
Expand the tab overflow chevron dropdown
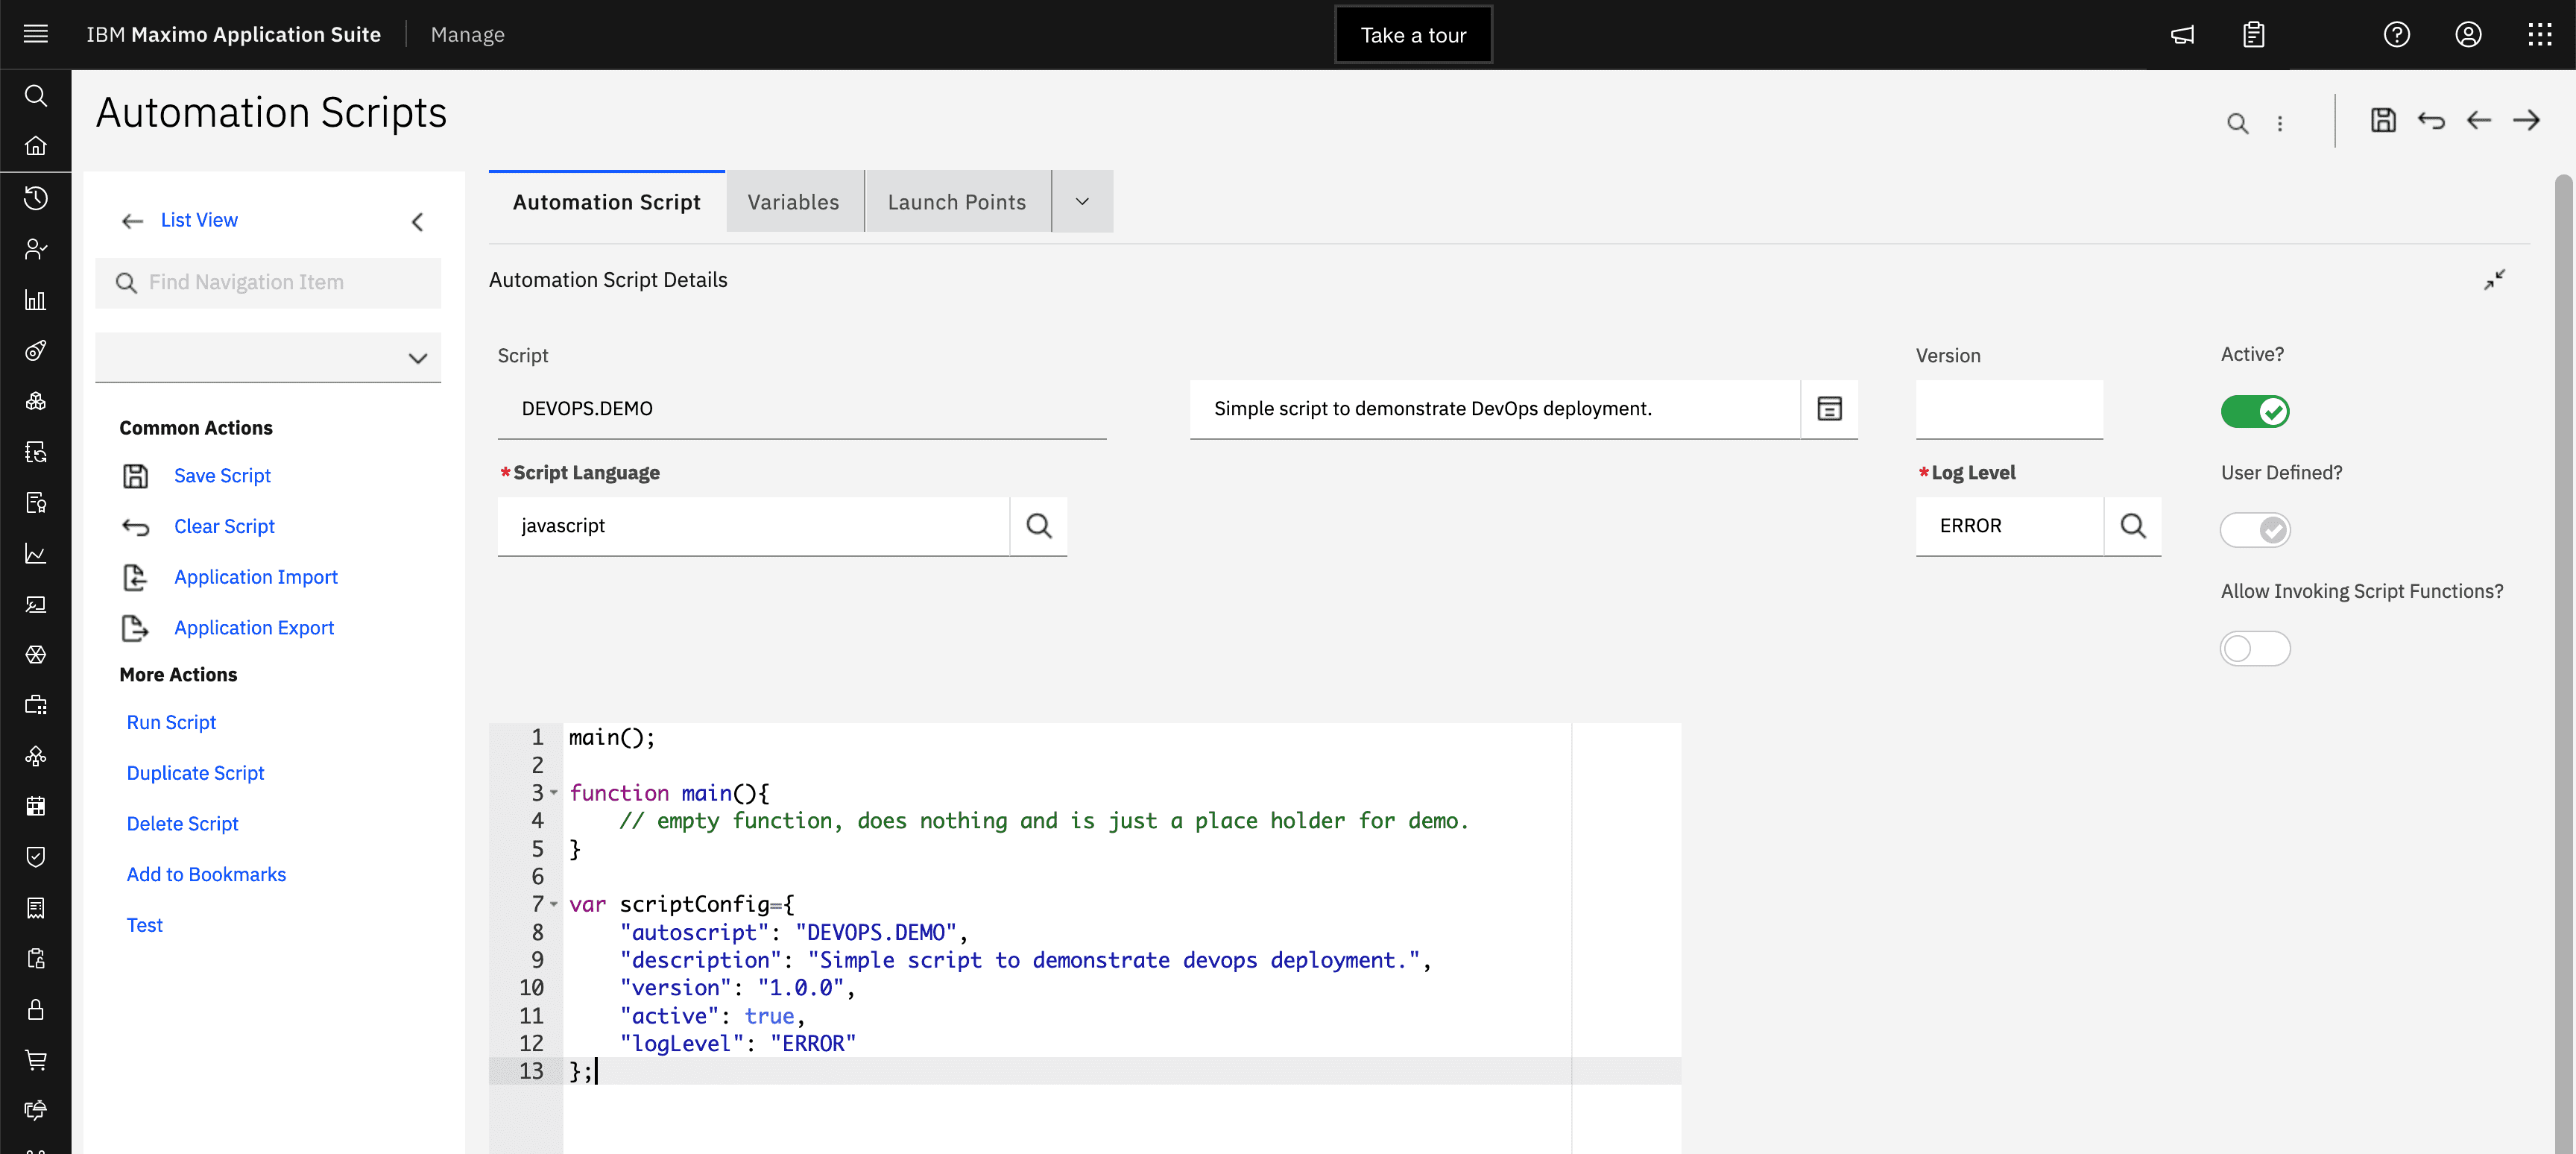click(x=1081, y=201)
